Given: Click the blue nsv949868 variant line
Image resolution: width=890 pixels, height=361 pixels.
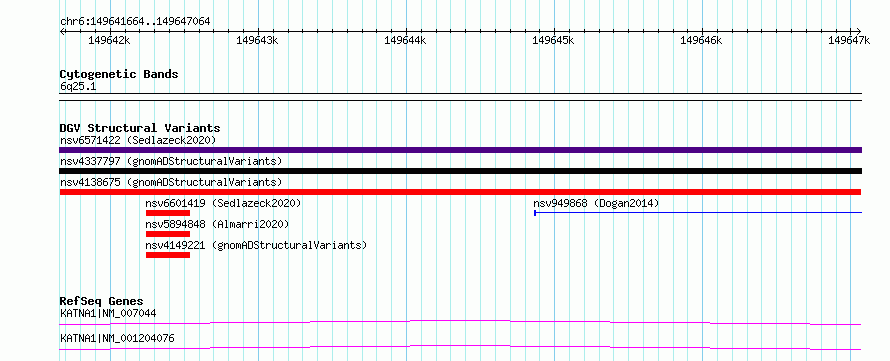Looking at the screenshot, I should [698, 213].
